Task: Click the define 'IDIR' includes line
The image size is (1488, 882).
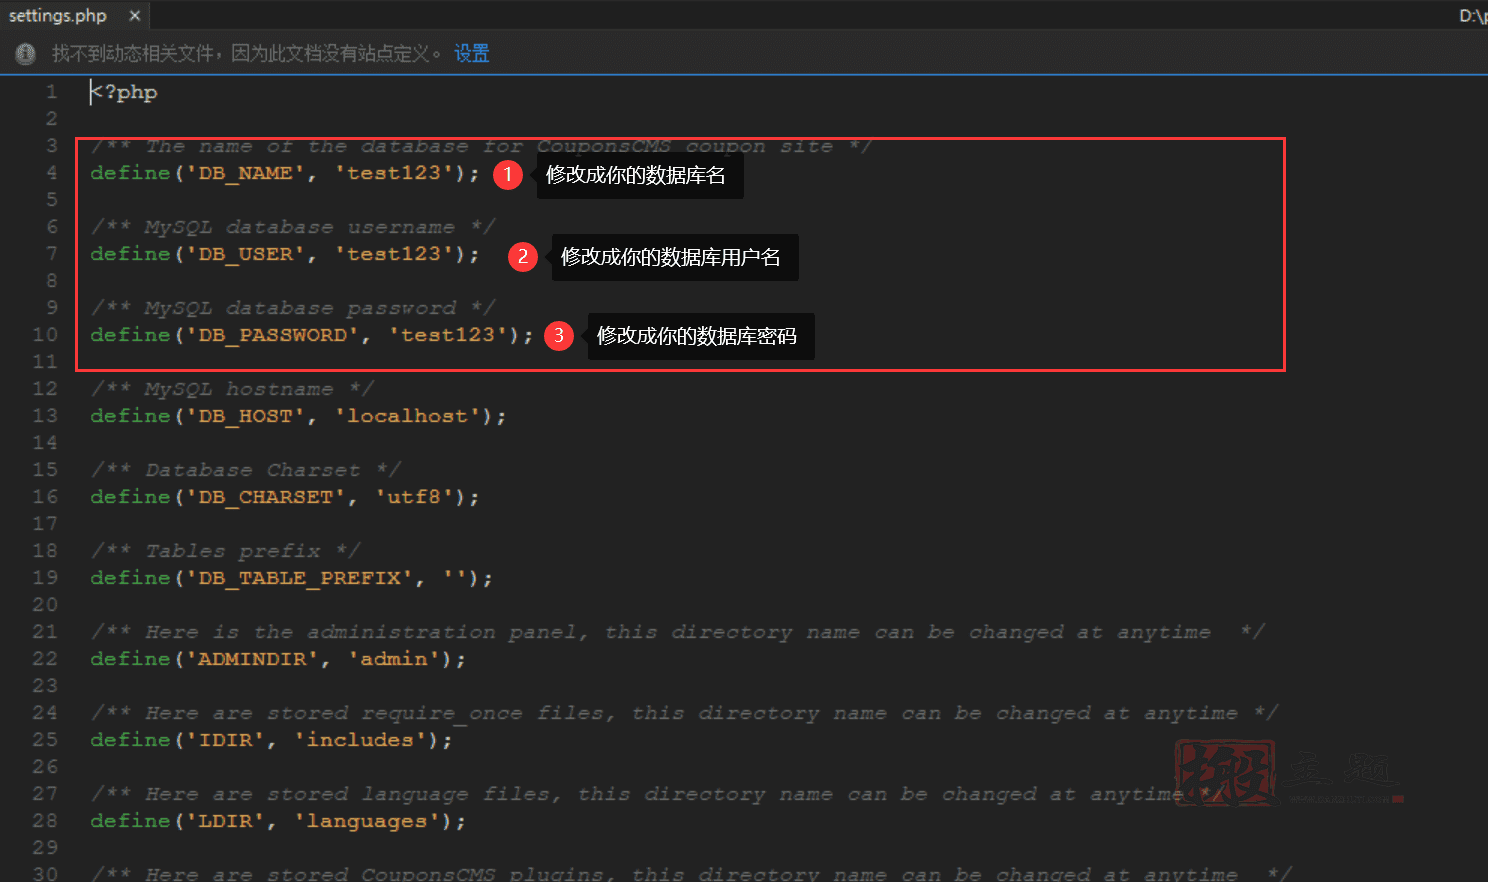Action: 271,740
